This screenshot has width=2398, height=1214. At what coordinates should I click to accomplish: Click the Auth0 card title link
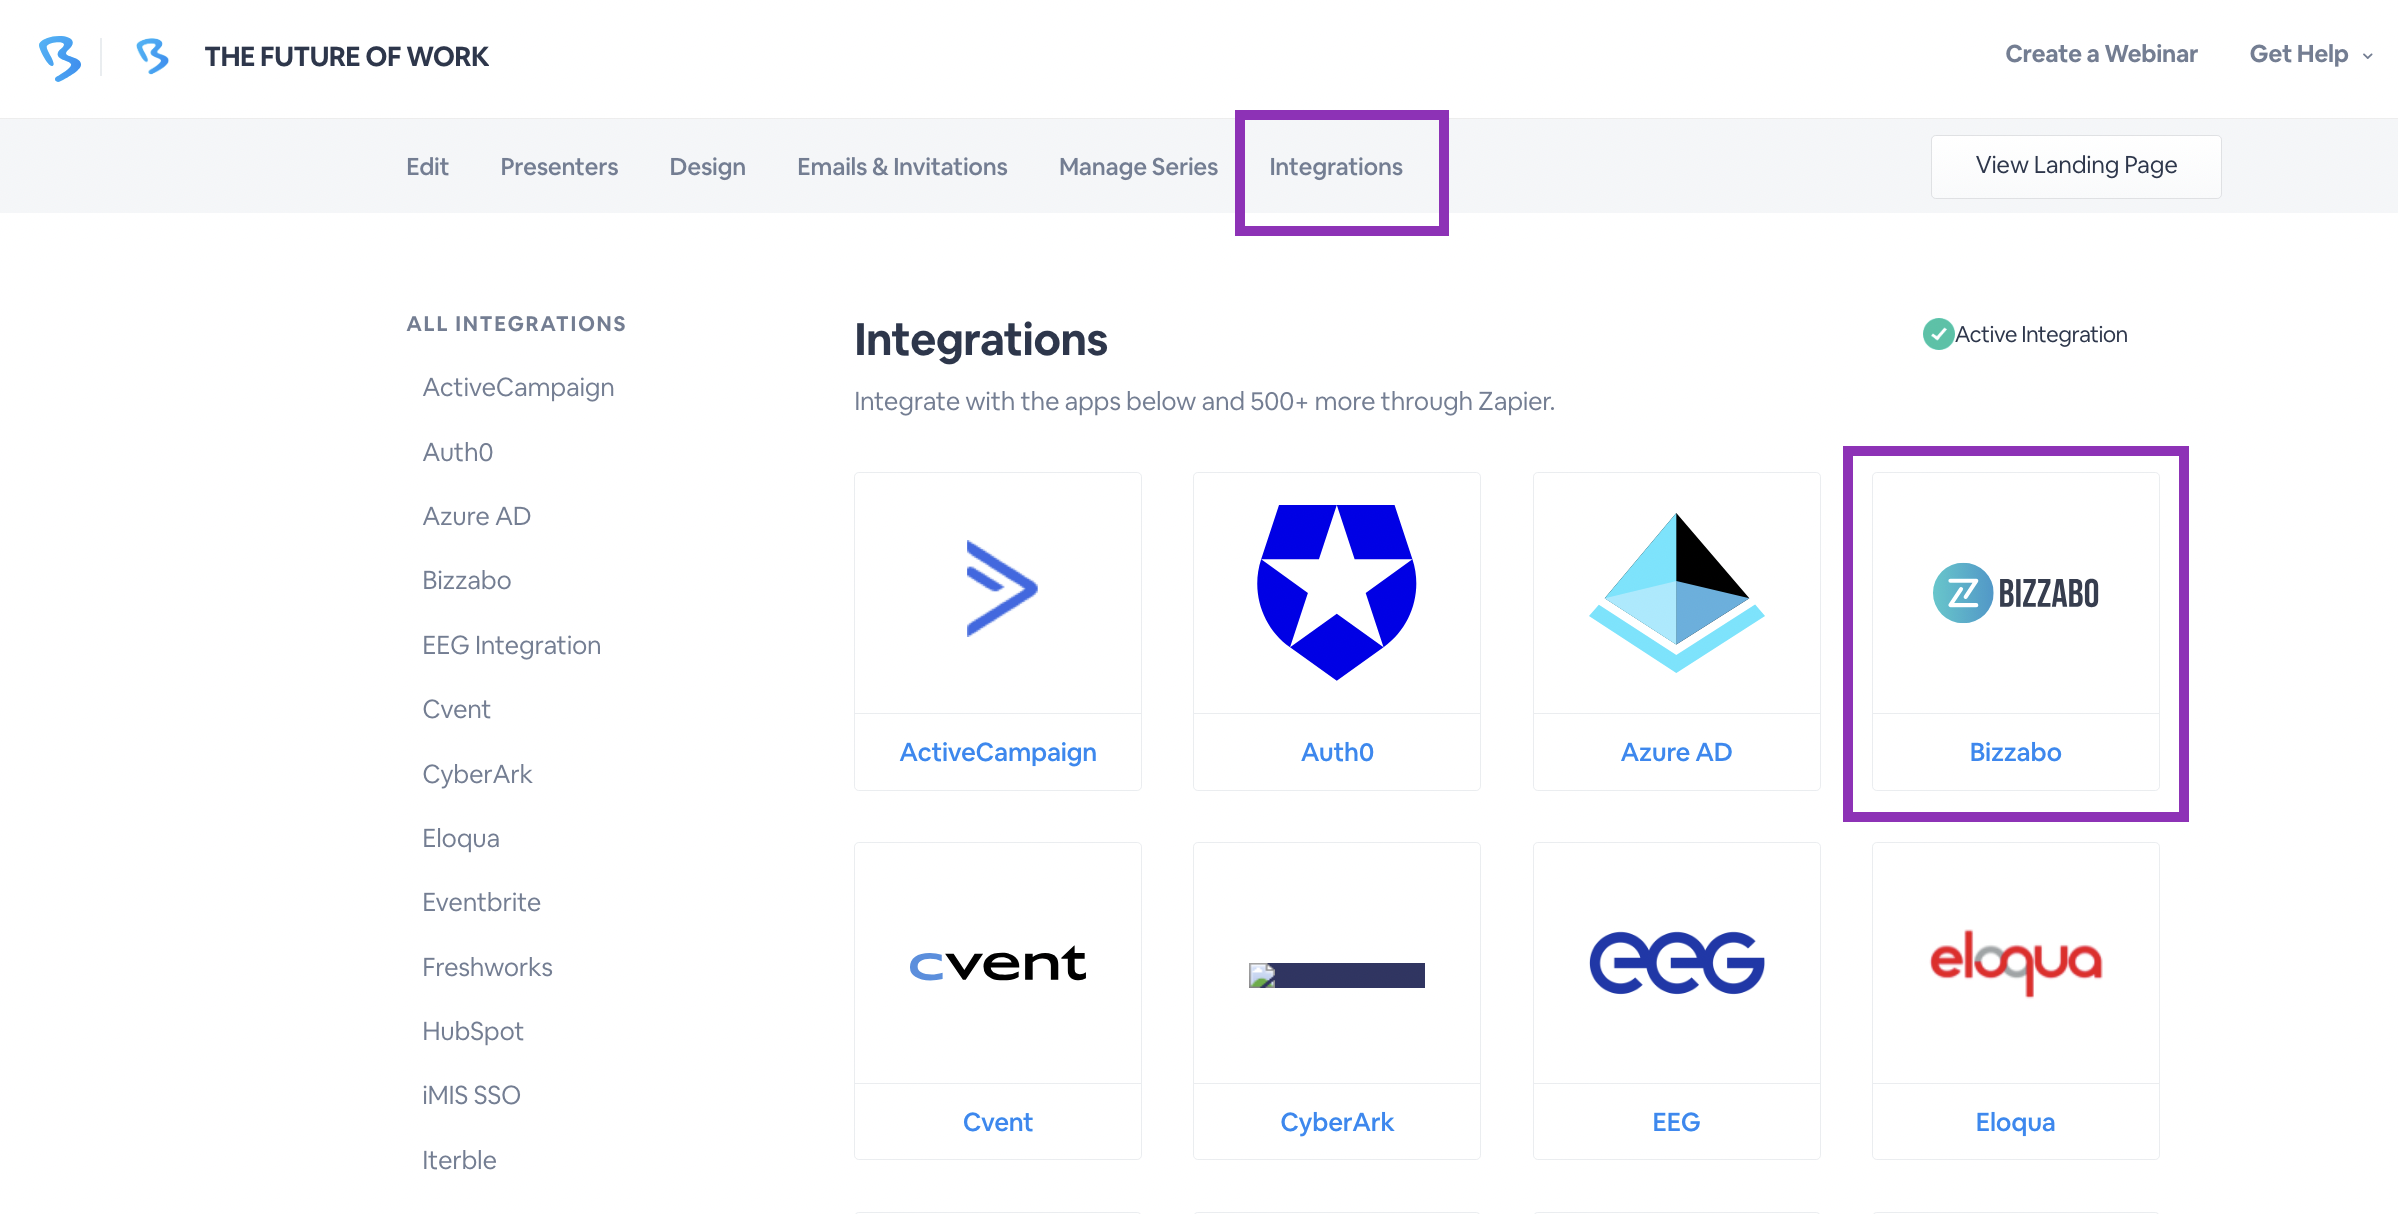point(1337,752)
